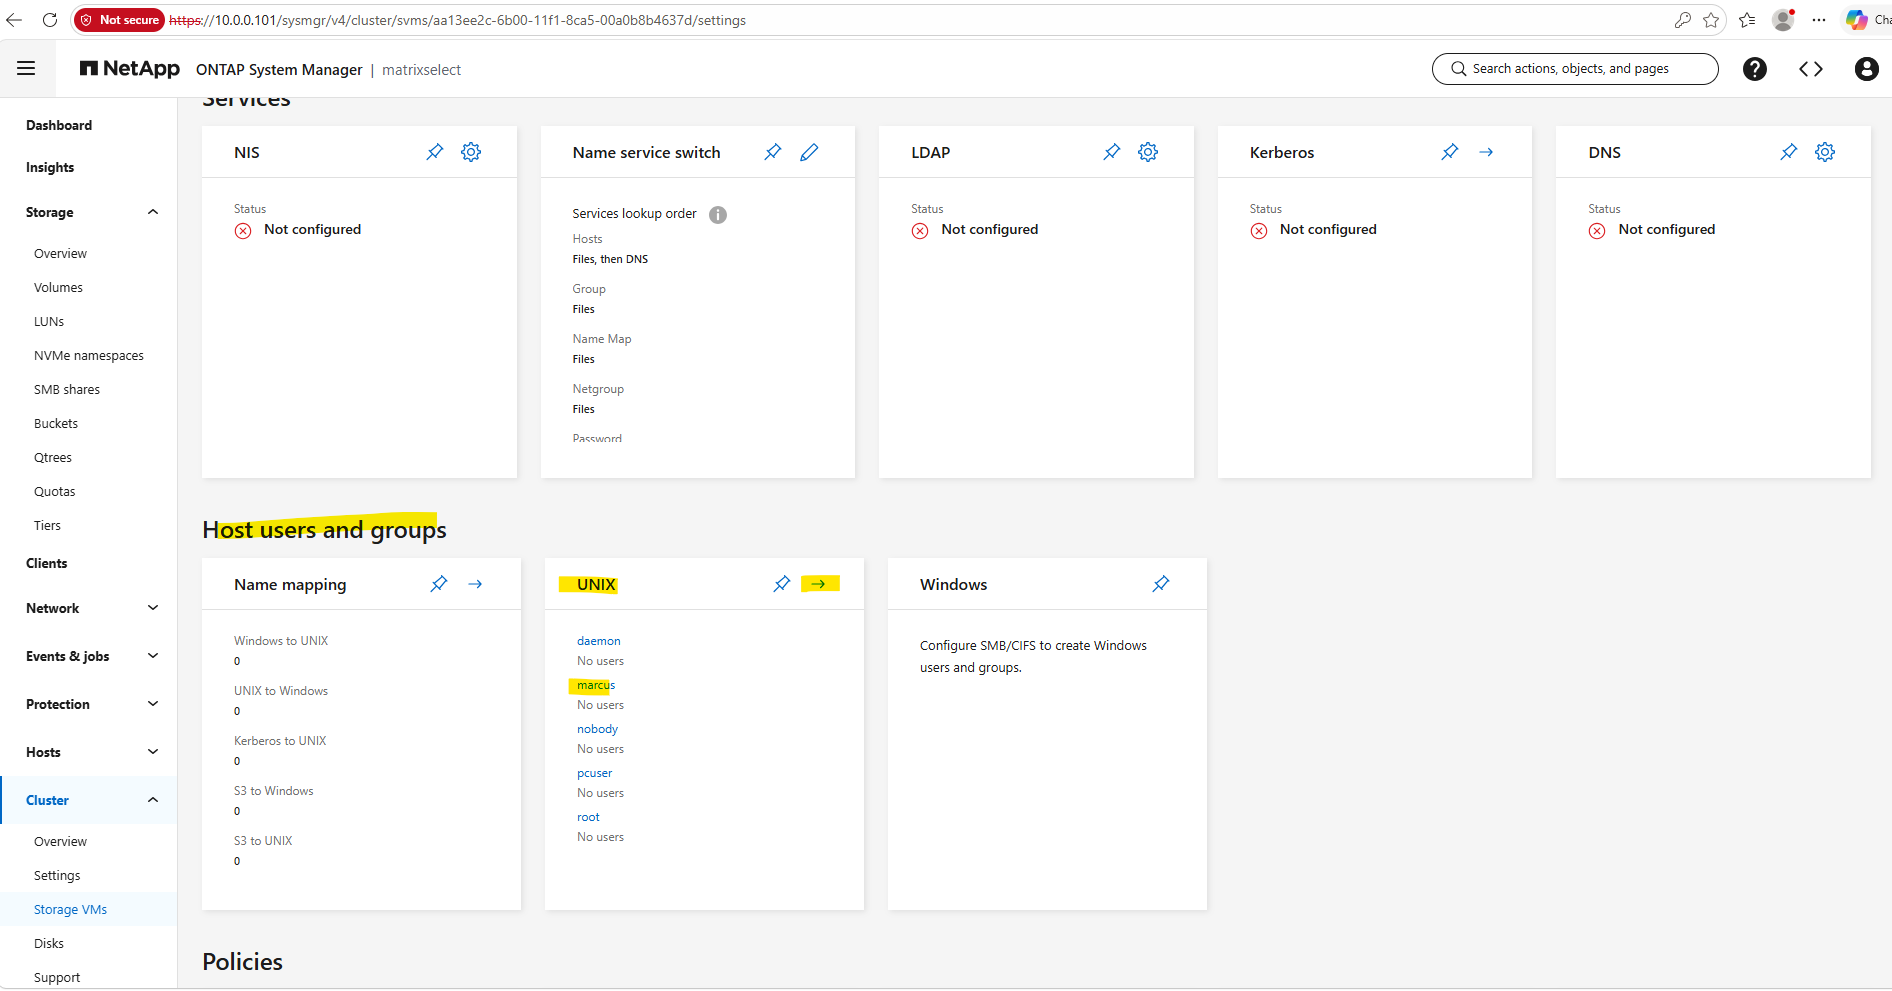The width and height of the screenshot is (1892, 991).
Task: Click the Not secure site badge
Action: pos(120,20)
